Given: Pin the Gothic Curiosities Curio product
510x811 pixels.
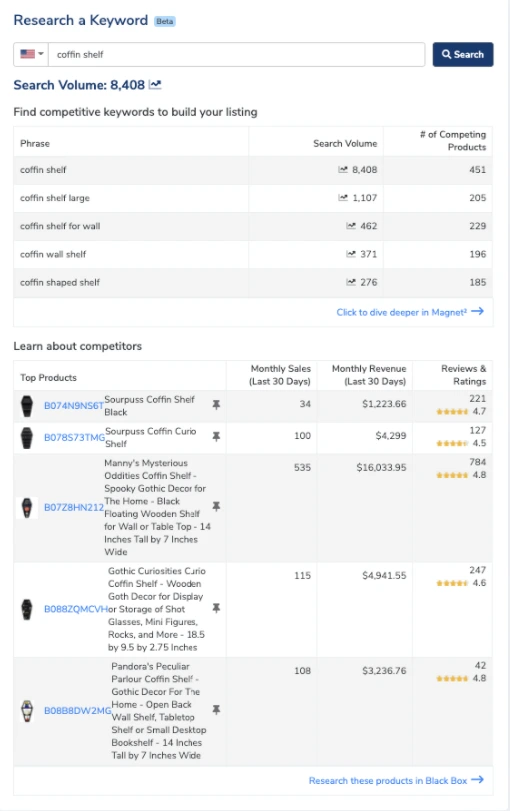Looking at the screenshot, I should (x=216, y=608).
